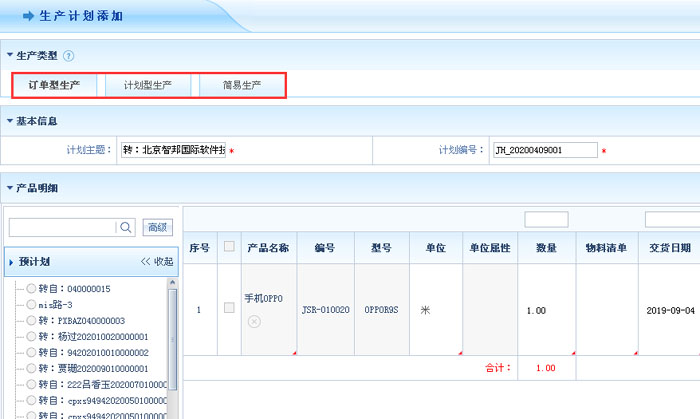Expand the 预计划 tree header
700x419 pixels.
point(11,262)
